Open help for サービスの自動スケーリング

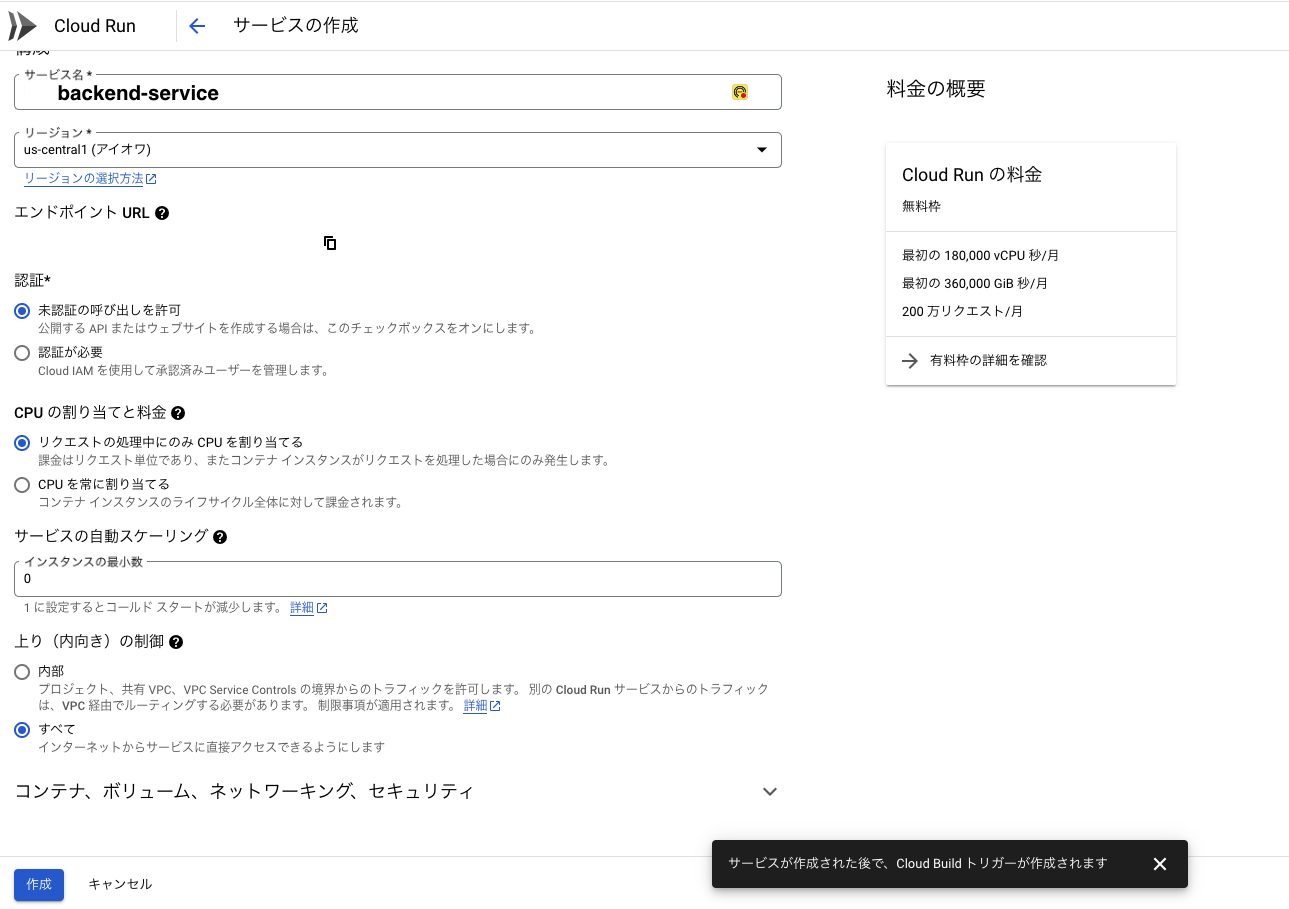click(x=220, y=536)
